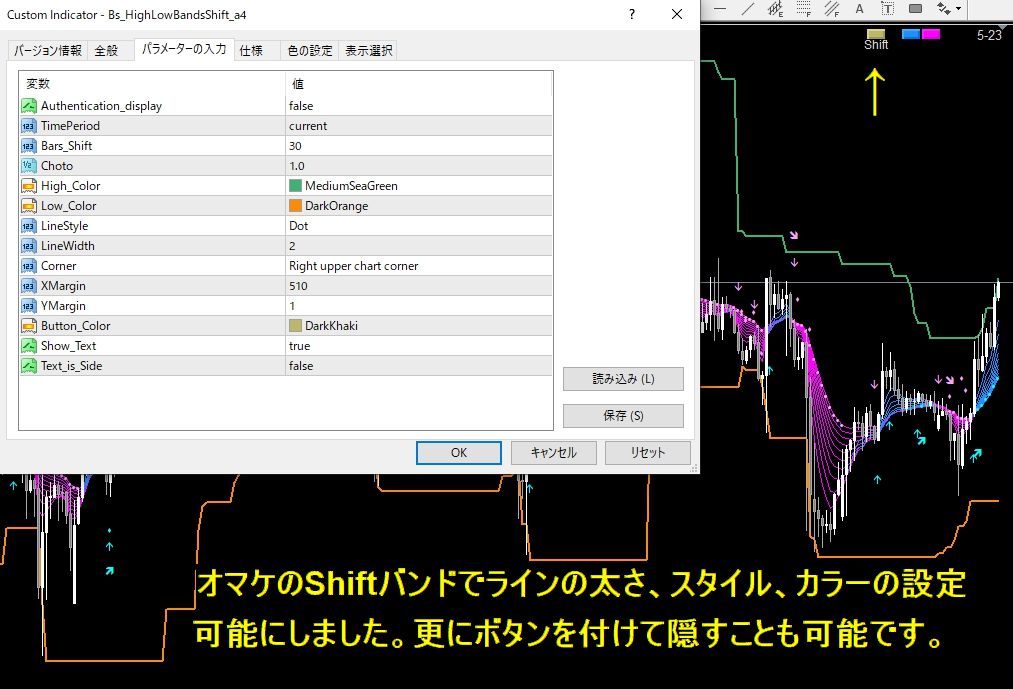This screenshot has width=1013, height=689.
Task: Click the Choto value 1.0
Action: pyautogui.click(x=297, y=165)
